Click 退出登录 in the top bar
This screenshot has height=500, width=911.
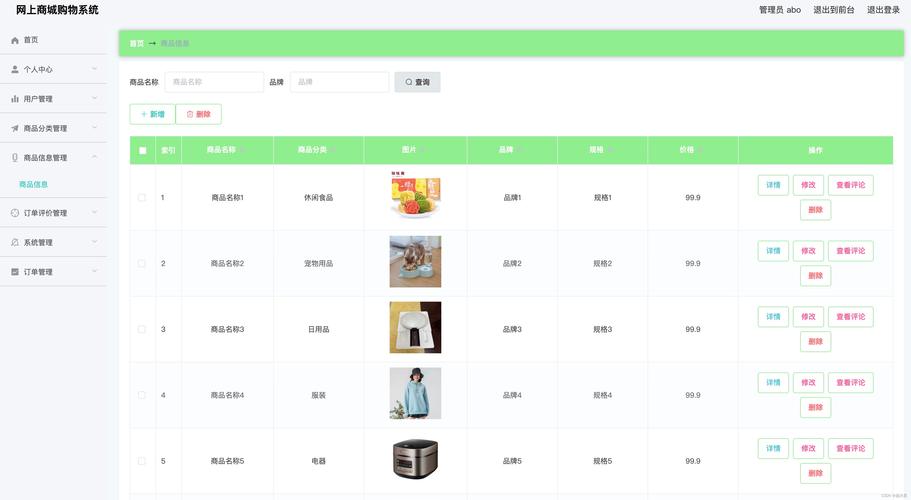883,10
